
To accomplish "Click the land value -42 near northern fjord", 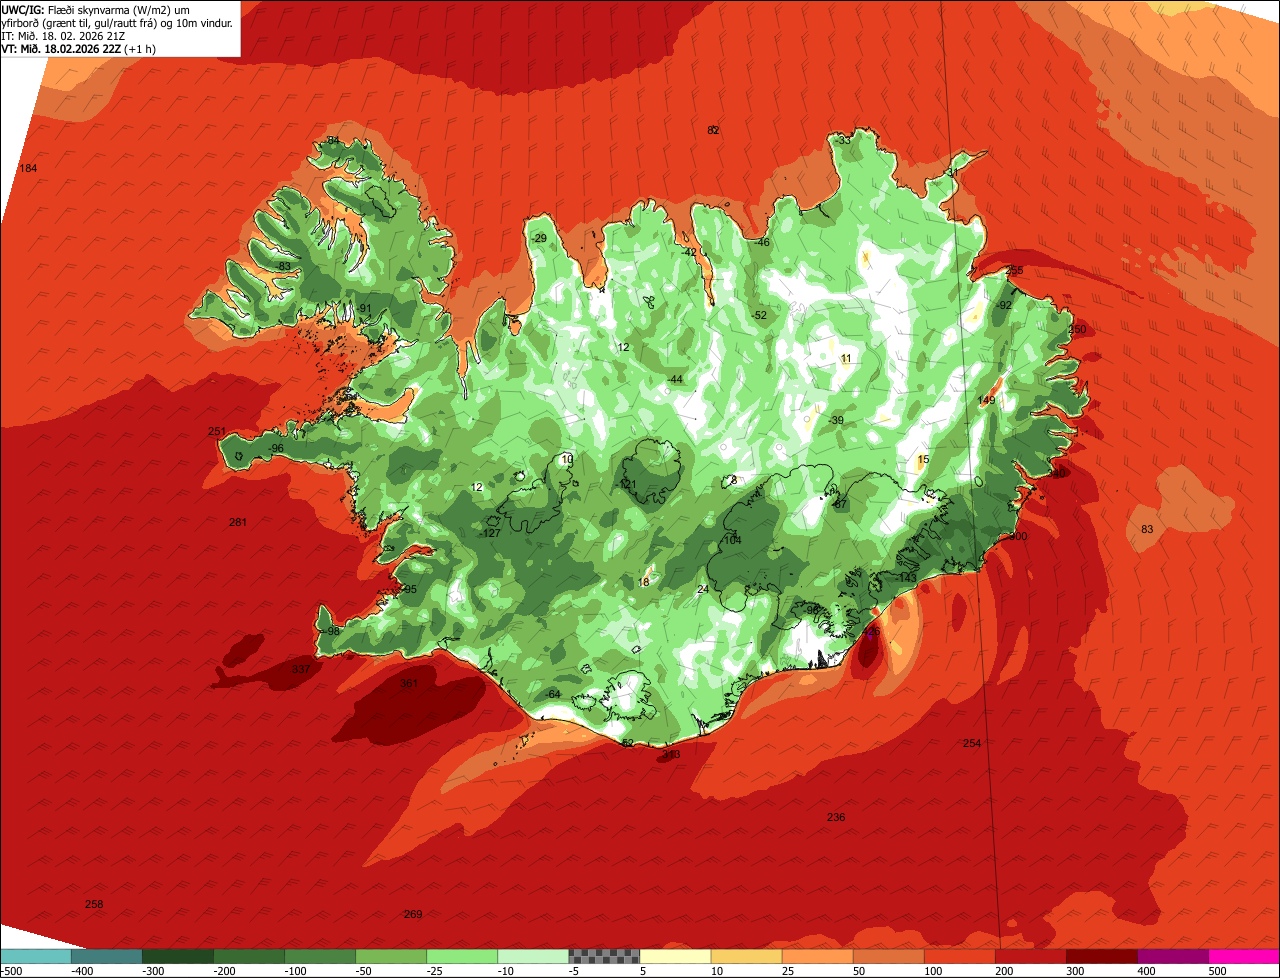I will [x=688, y=252].
